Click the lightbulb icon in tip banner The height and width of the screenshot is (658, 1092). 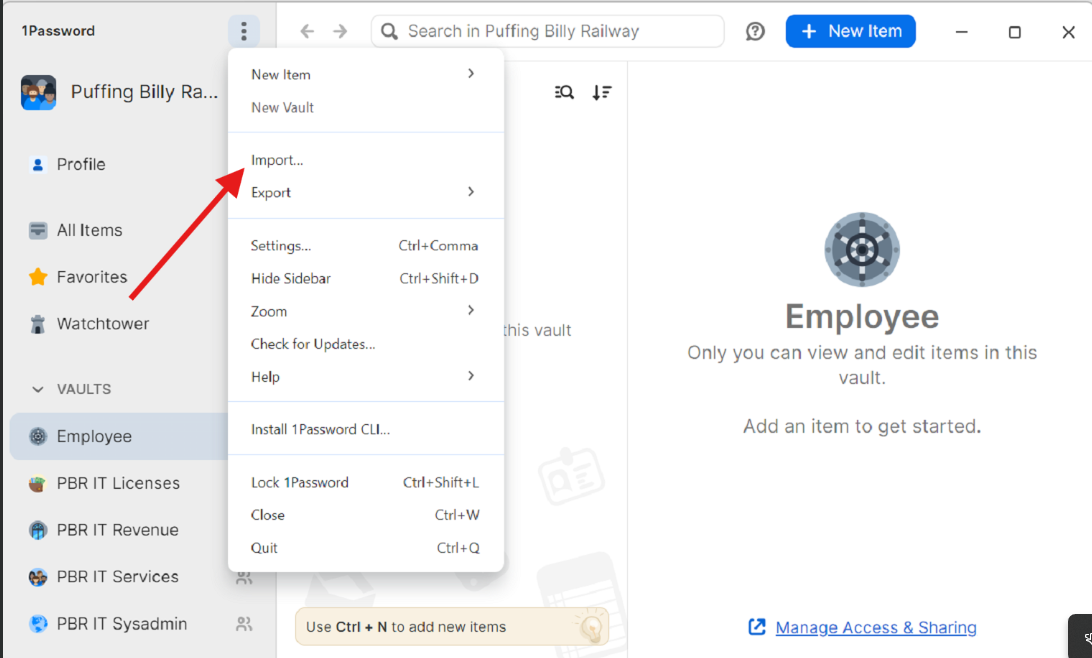pyautogui.click(x=591, y=625)
